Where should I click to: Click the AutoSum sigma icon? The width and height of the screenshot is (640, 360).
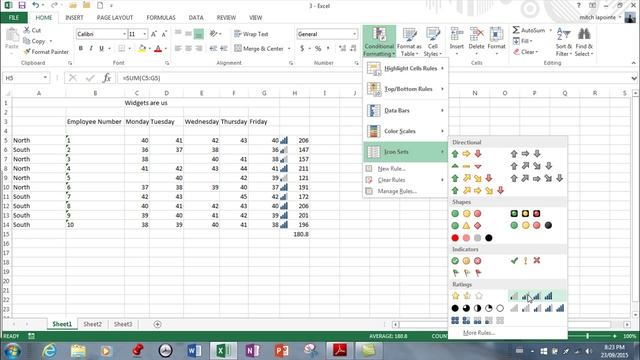[x=516, y=30]
